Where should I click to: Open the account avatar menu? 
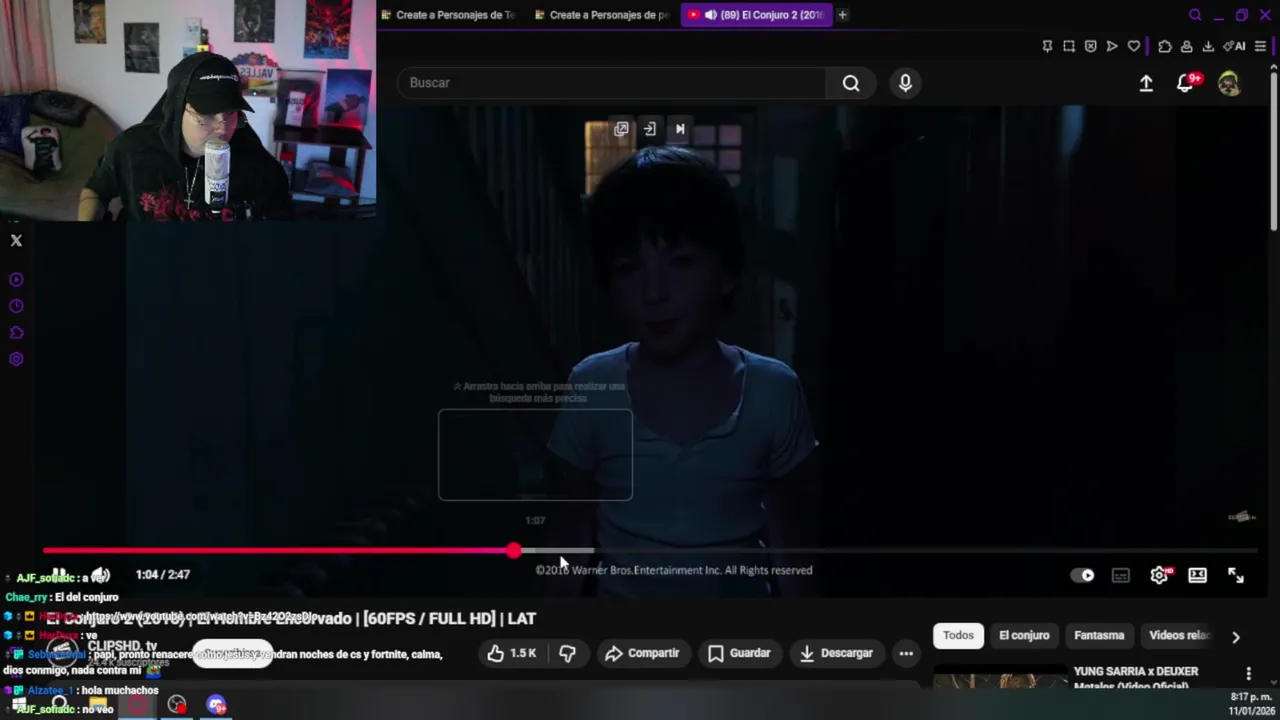pyautogui.click(x=1229, y=84)
